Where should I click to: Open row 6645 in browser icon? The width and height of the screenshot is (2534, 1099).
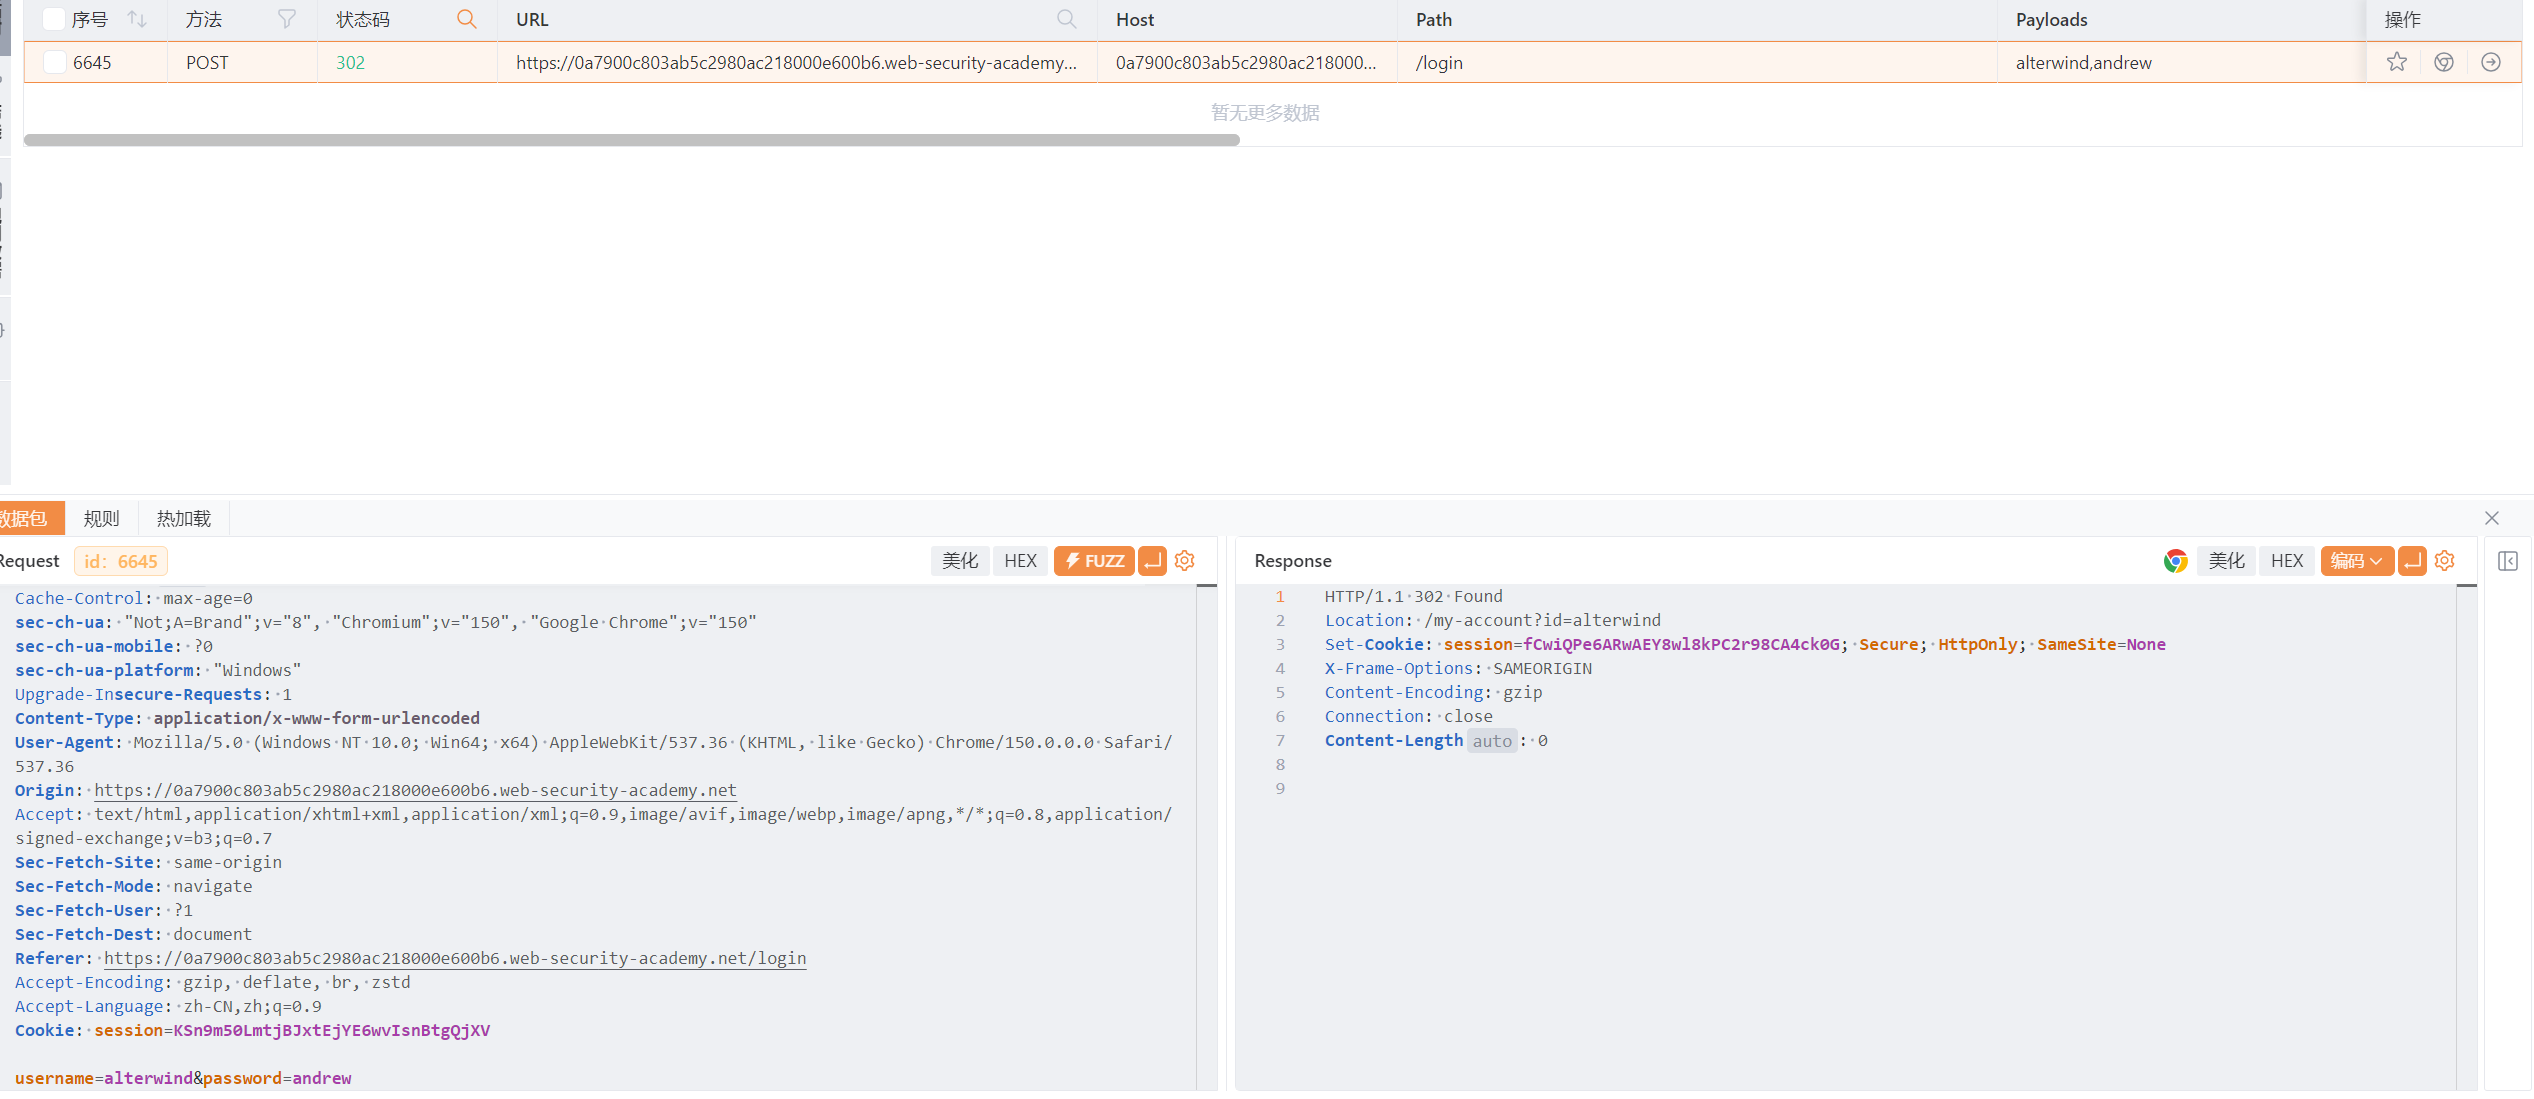[x=2444, y=62]
